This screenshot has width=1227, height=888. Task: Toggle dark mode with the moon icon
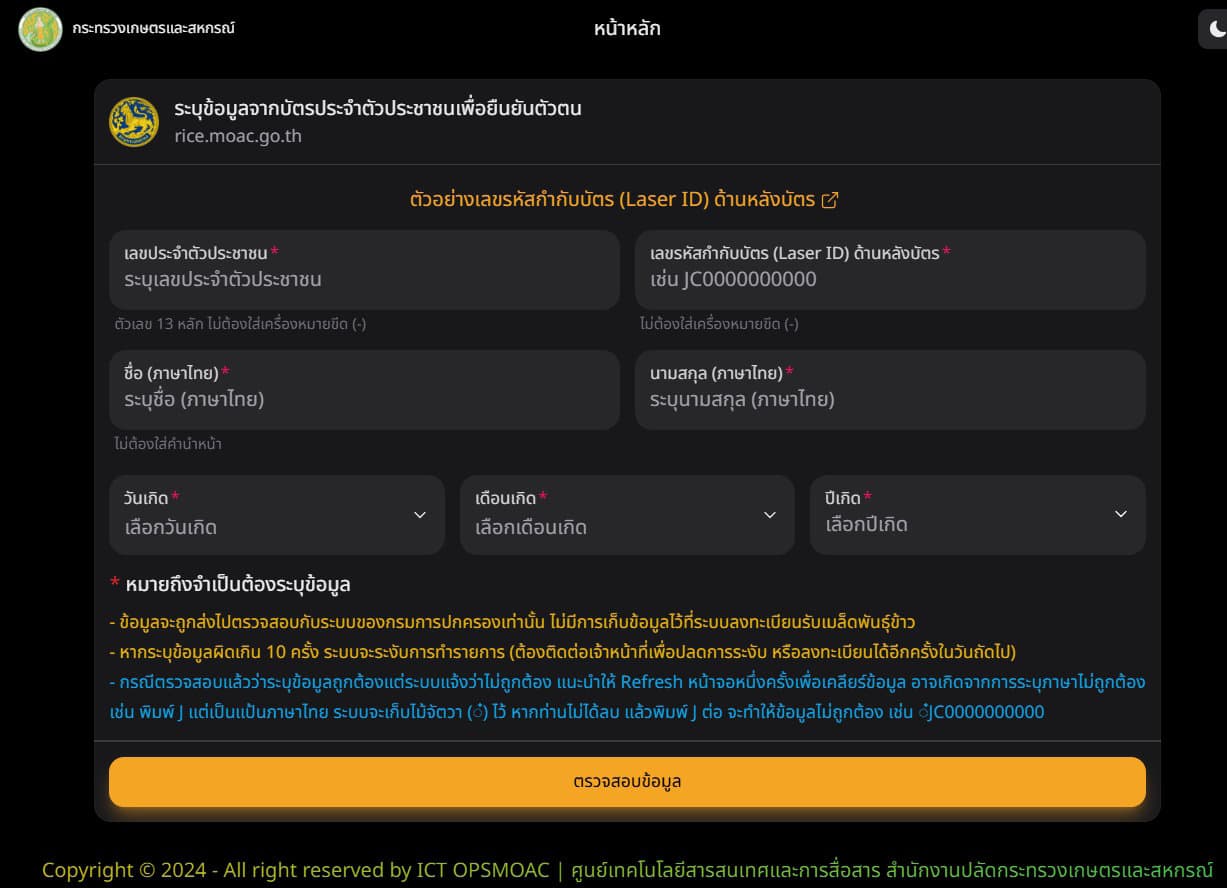1215,29
